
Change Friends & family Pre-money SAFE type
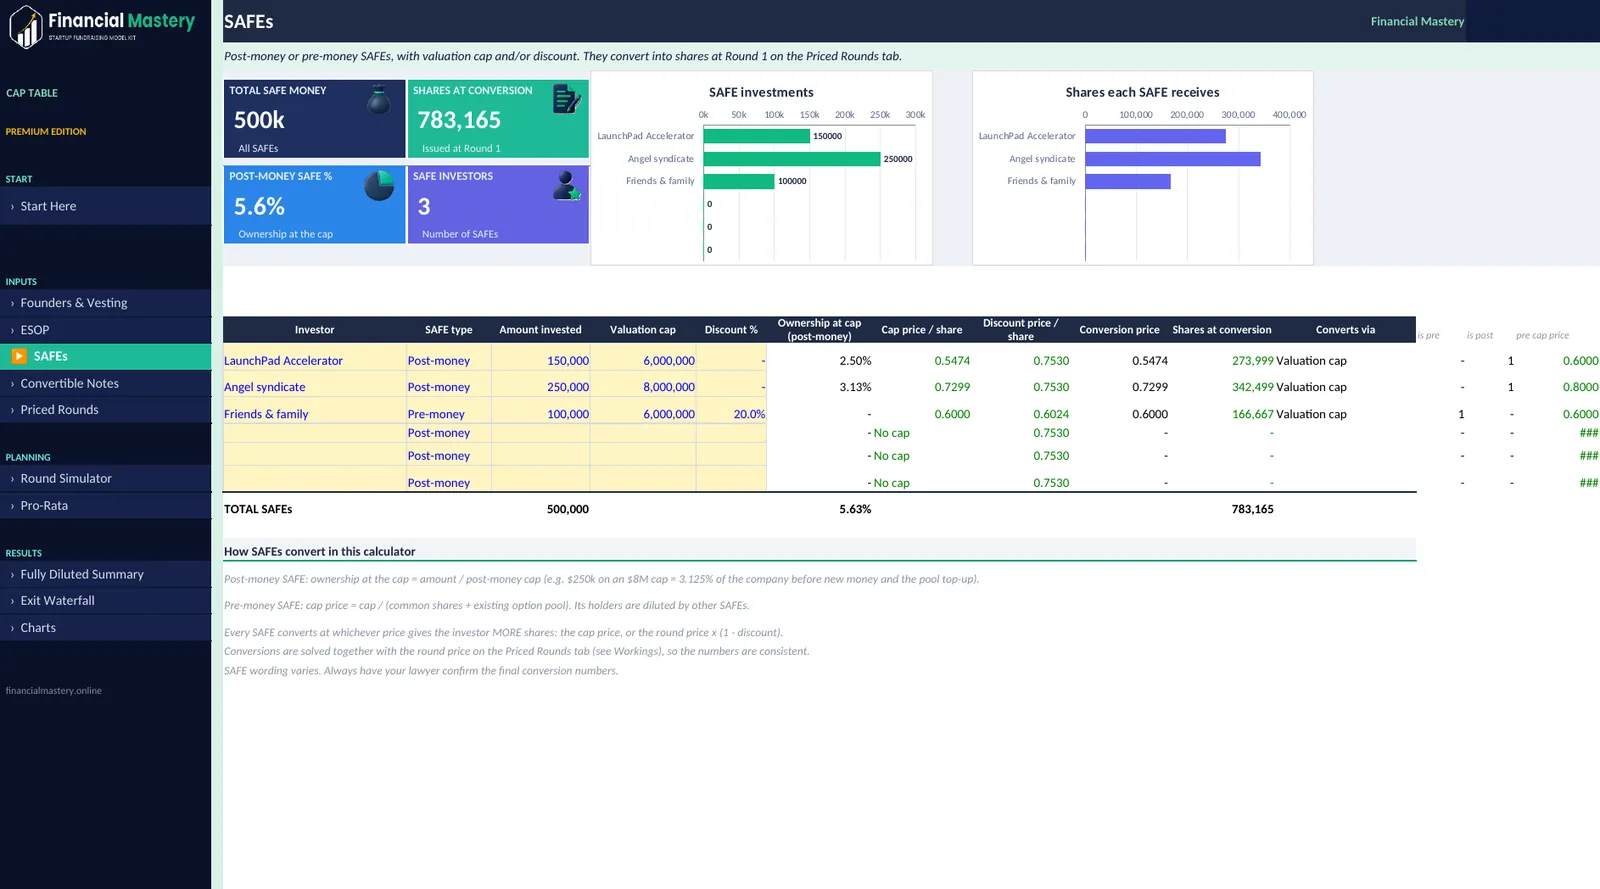coord(448,413)
